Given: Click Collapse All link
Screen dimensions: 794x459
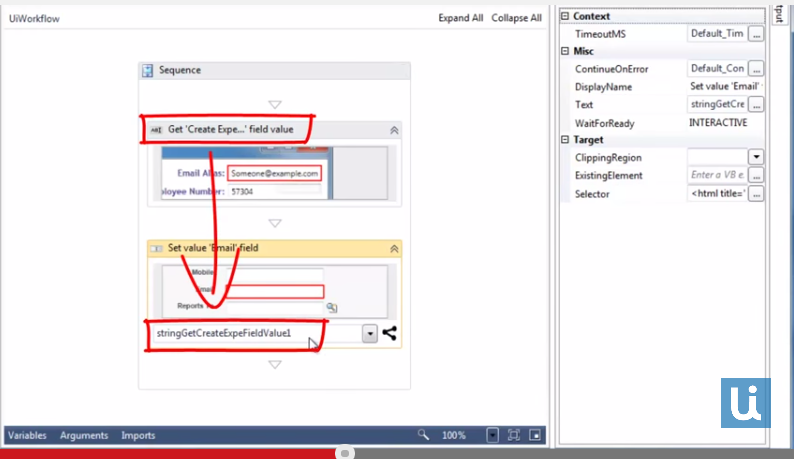Looking at the screenshot, I should click(x=516, y=18).
